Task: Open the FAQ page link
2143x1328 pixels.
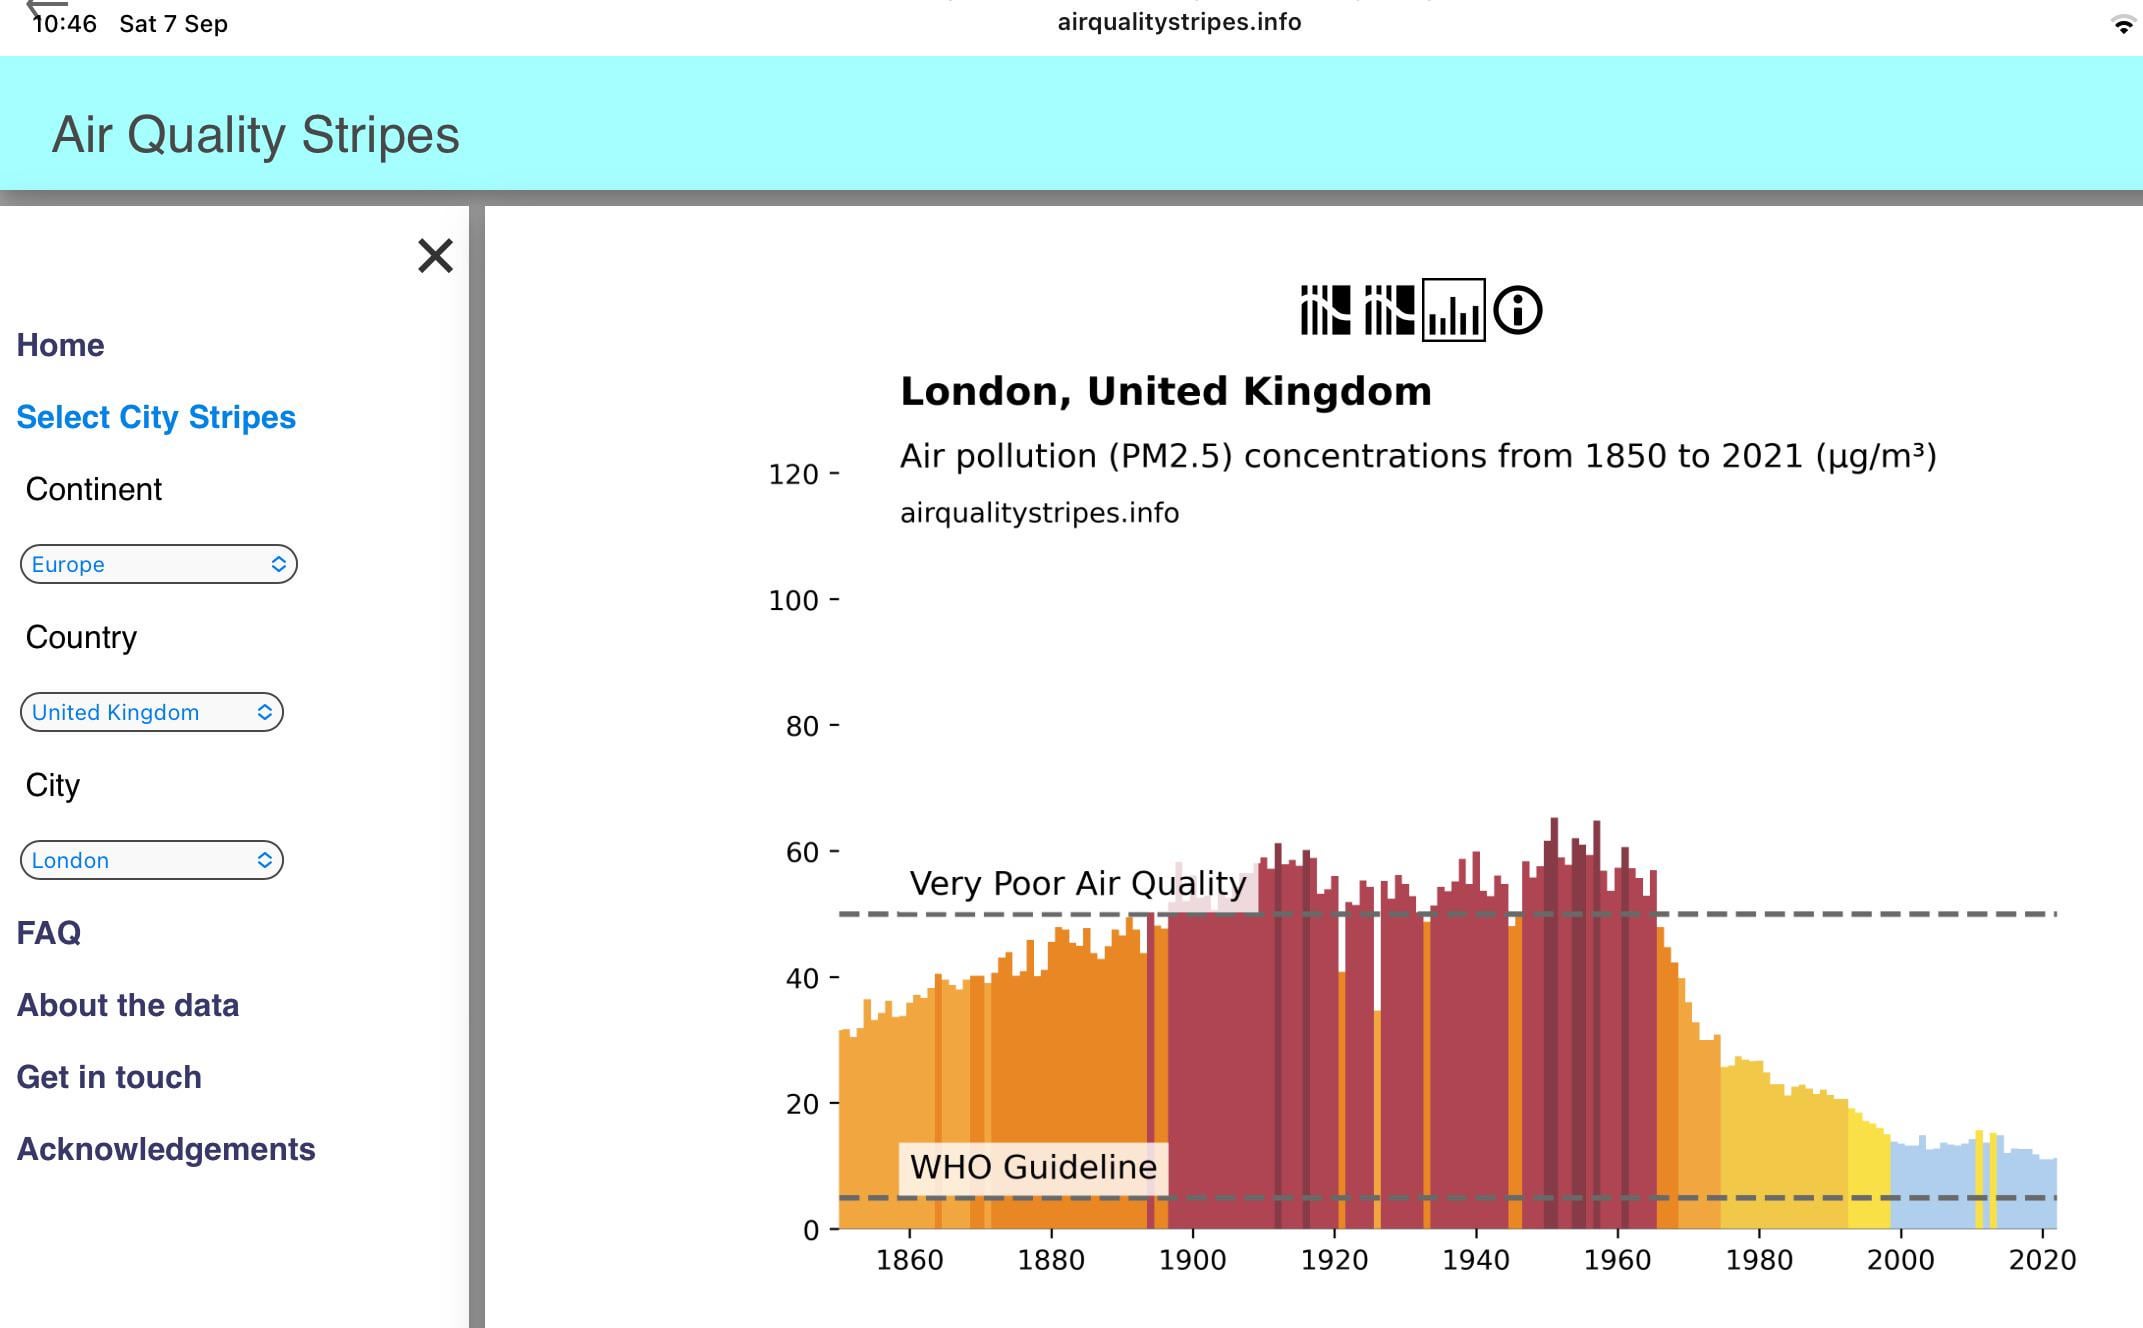Action: coord(49,933)
